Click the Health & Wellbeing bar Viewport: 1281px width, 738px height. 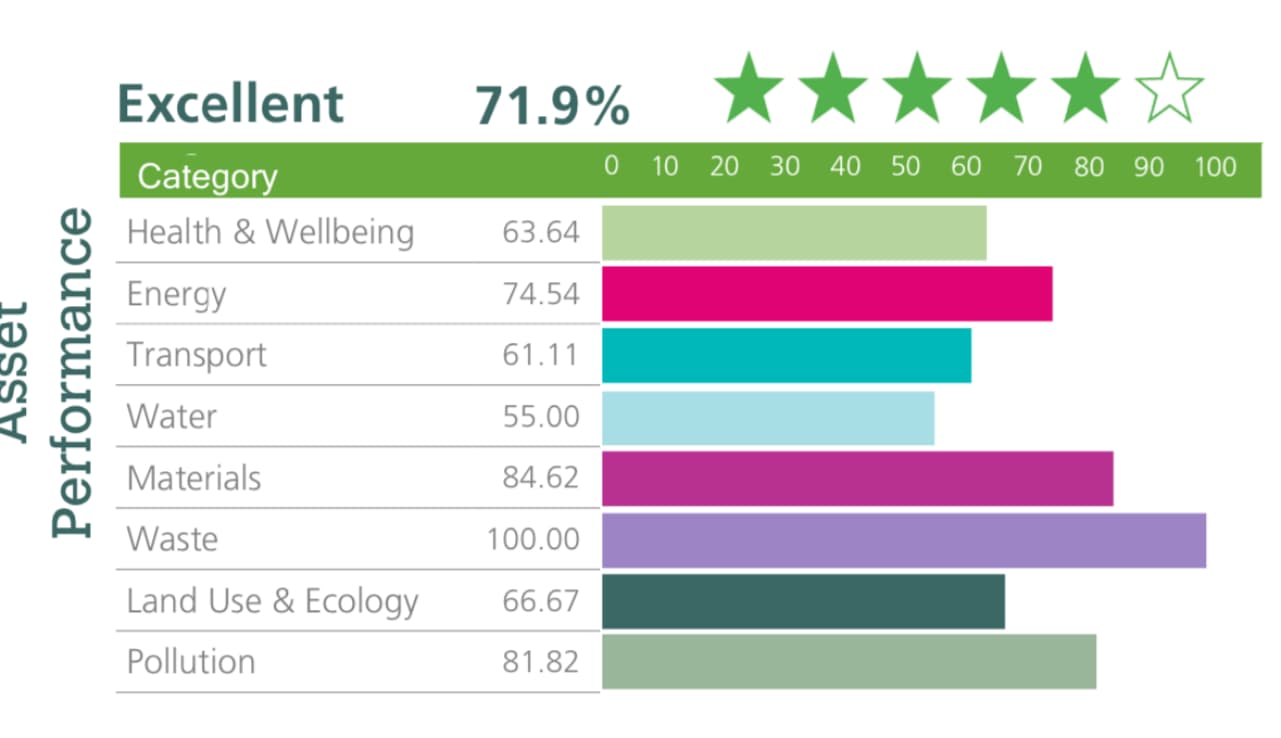tap(794, 232)
